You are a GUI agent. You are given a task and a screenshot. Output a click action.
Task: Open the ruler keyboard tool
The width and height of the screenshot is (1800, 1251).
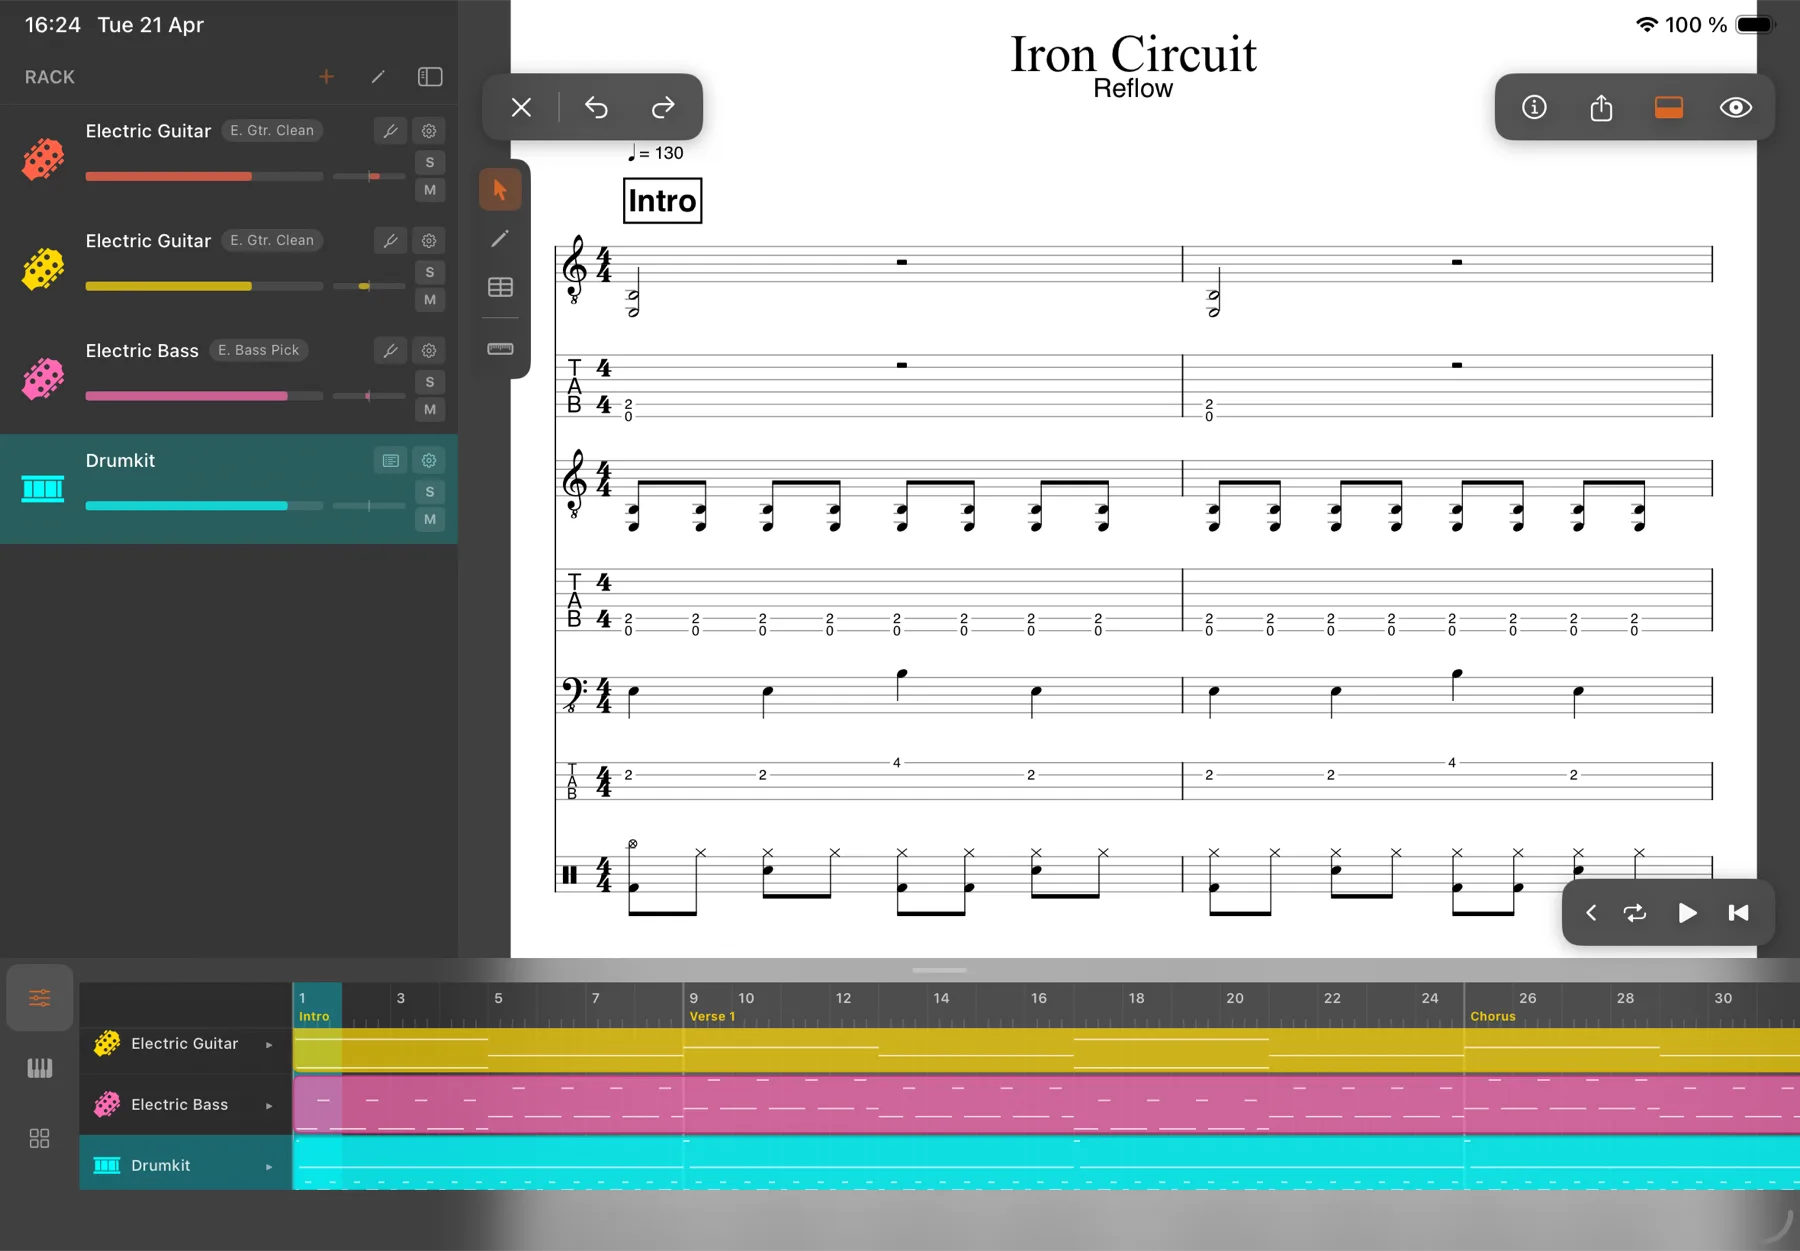pos(500,349)
